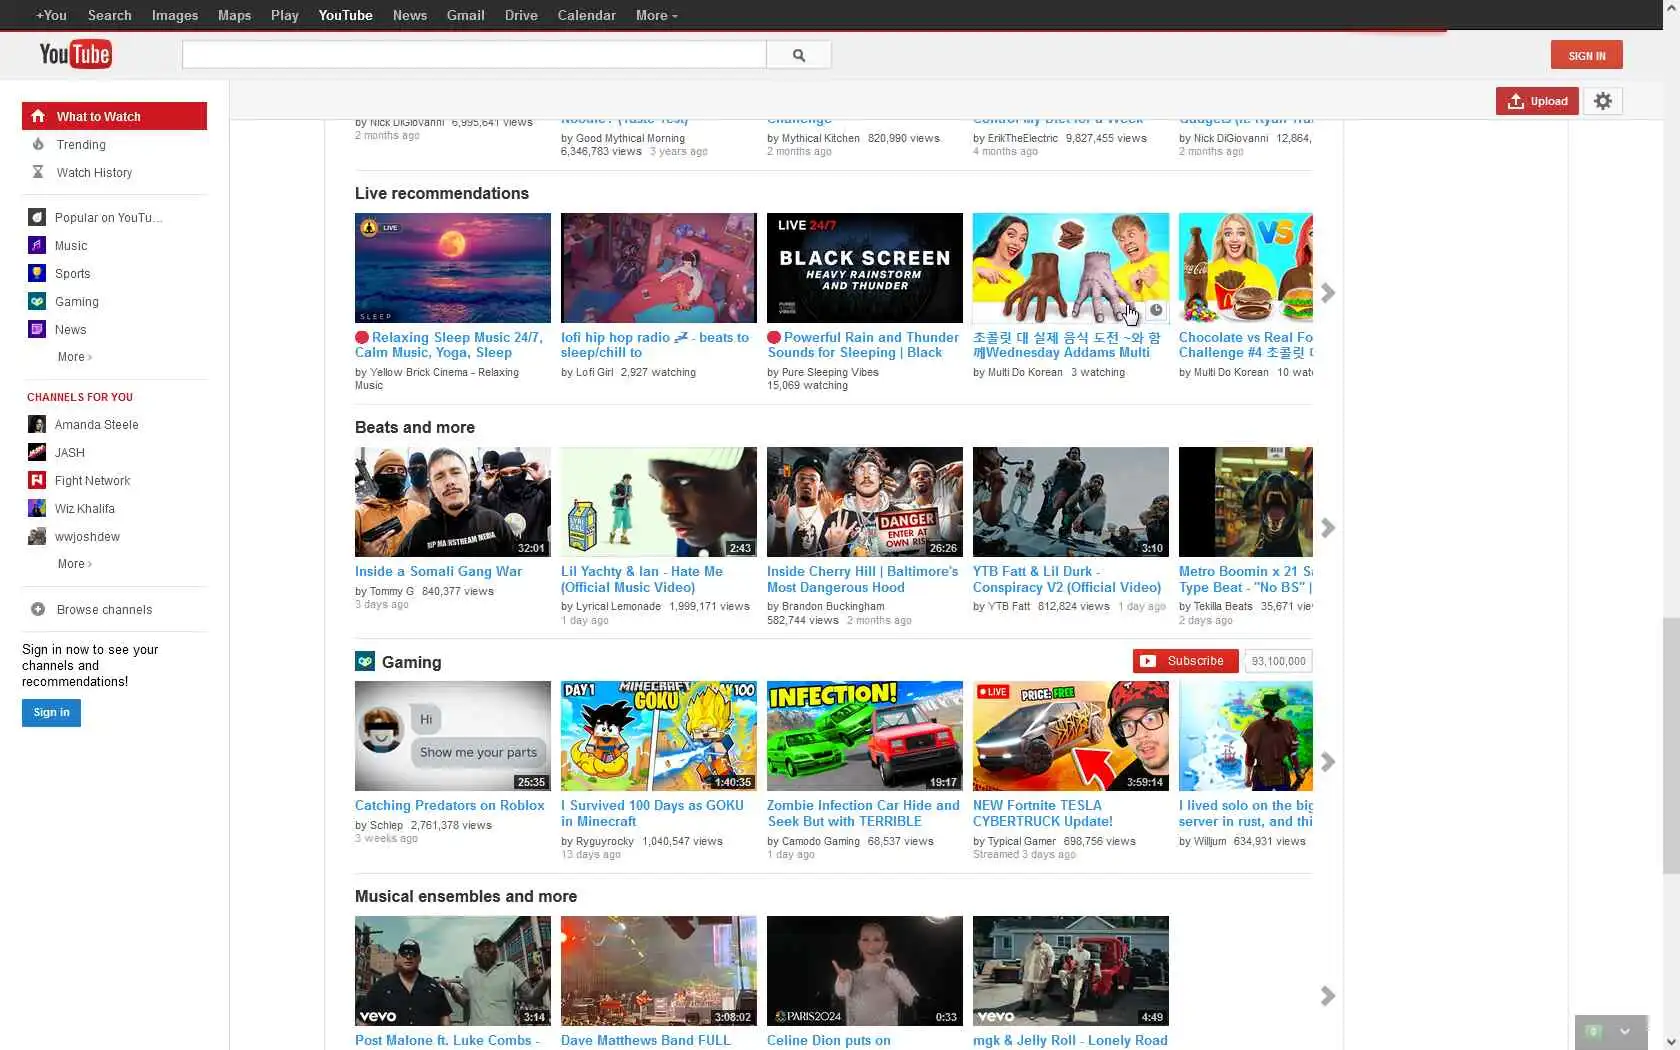The width and height of the screenshot is (1680, 1050).
Task: Click the Trending flame icon
Action: [x=38, y=144]
